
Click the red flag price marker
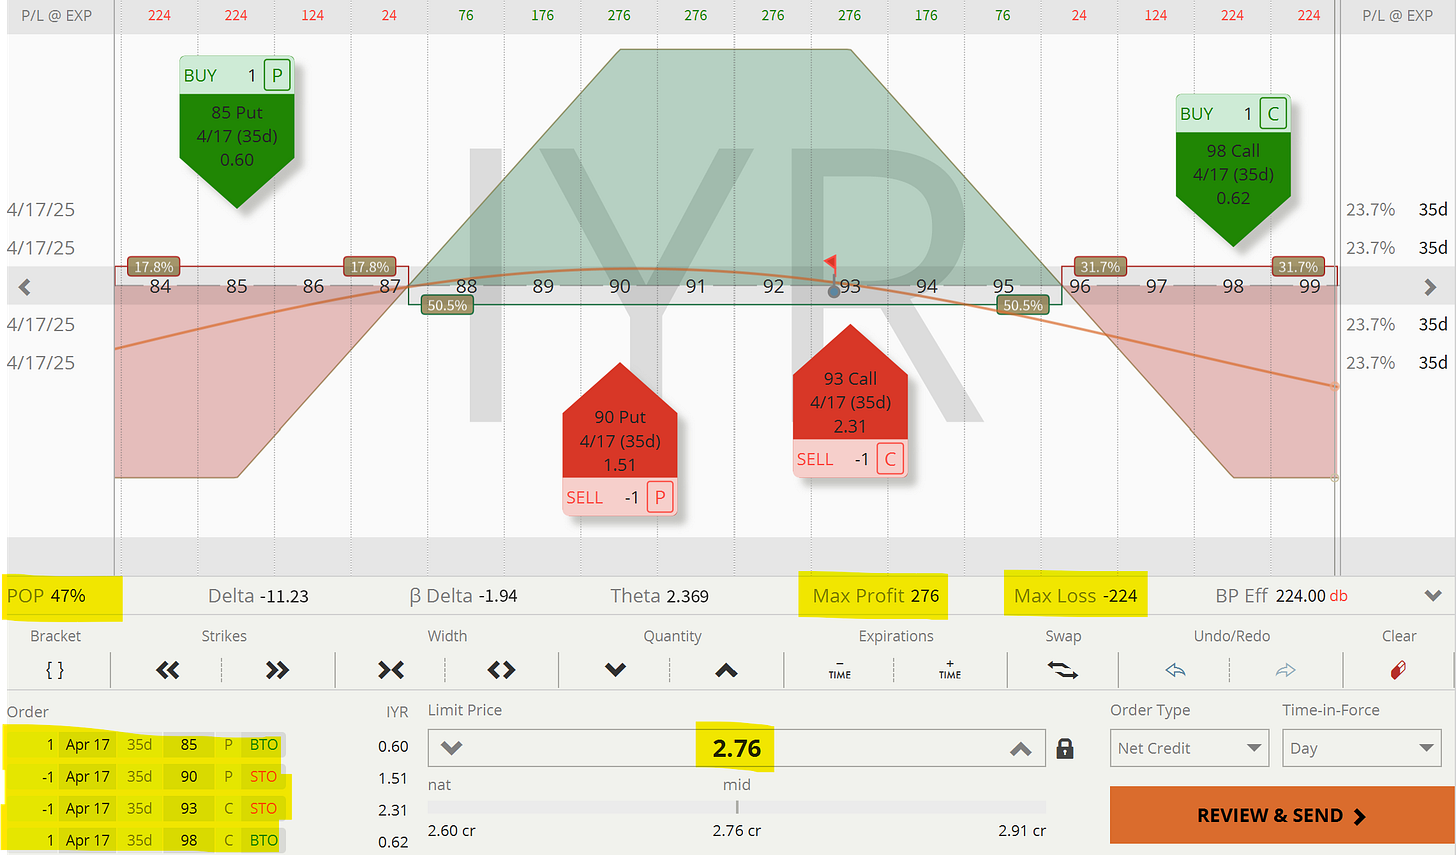[830, 264]
